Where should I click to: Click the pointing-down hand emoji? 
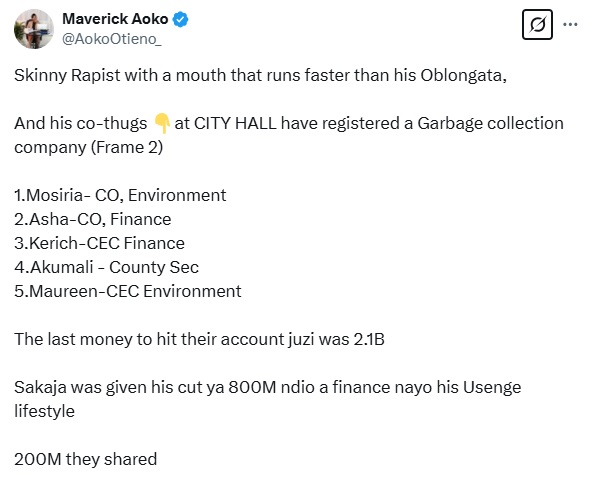tap(162, 123)
